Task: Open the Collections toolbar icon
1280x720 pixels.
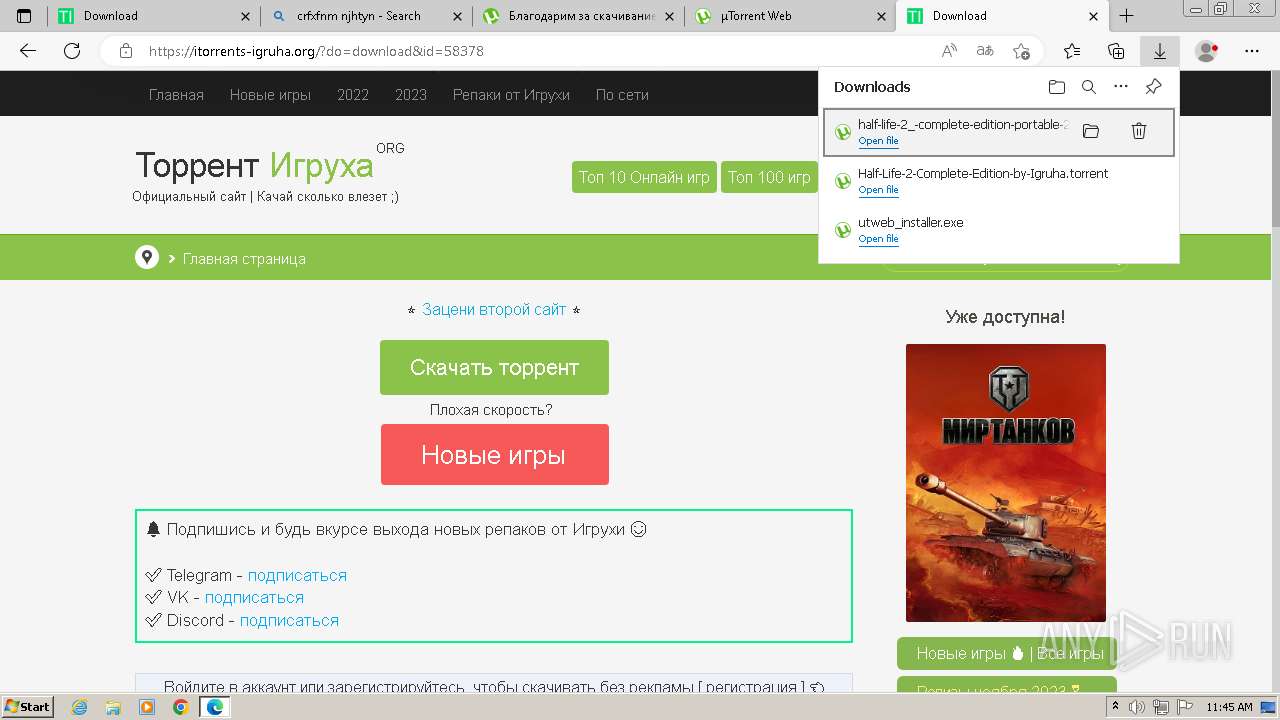Action: (1116, 51)
